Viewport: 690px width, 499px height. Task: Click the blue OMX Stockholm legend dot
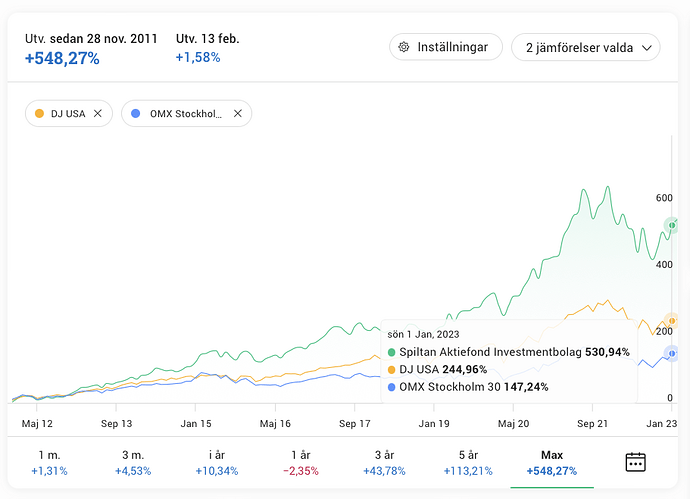click(136, 114)
